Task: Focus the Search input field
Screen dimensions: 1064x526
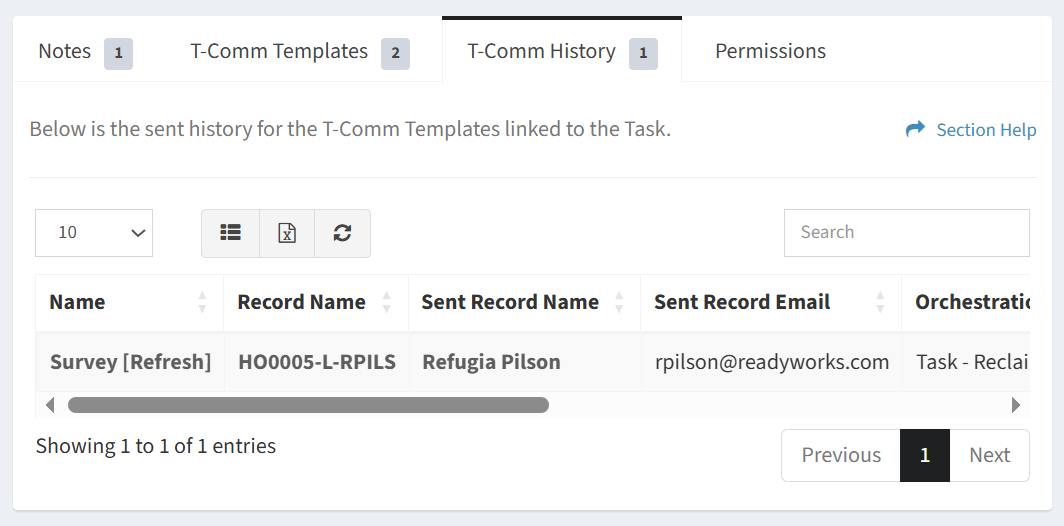Action: 906,233
